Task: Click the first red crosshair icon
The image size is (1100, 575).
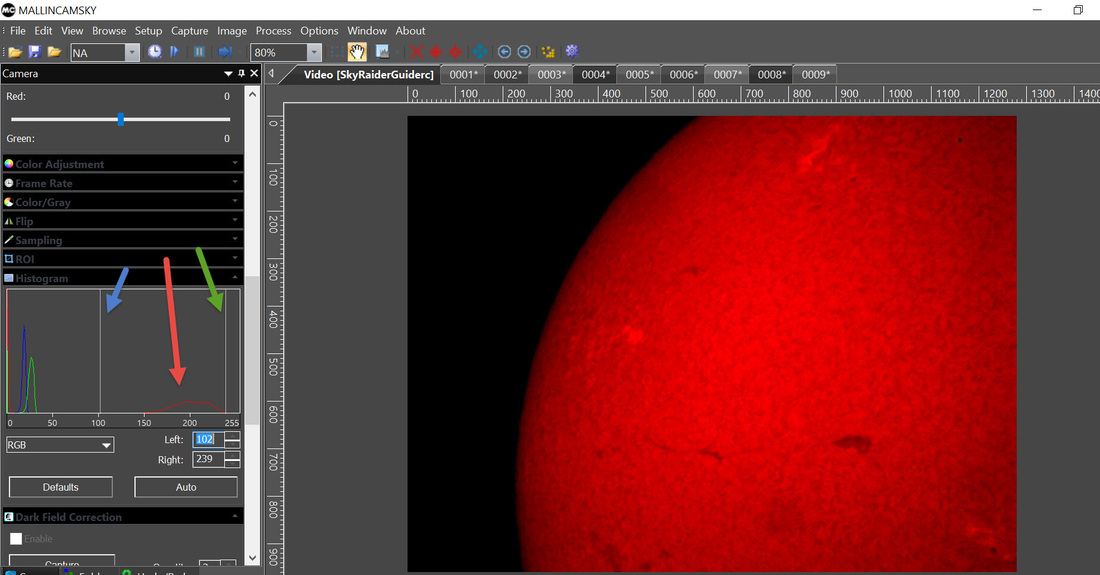Action: click(436, 52)
